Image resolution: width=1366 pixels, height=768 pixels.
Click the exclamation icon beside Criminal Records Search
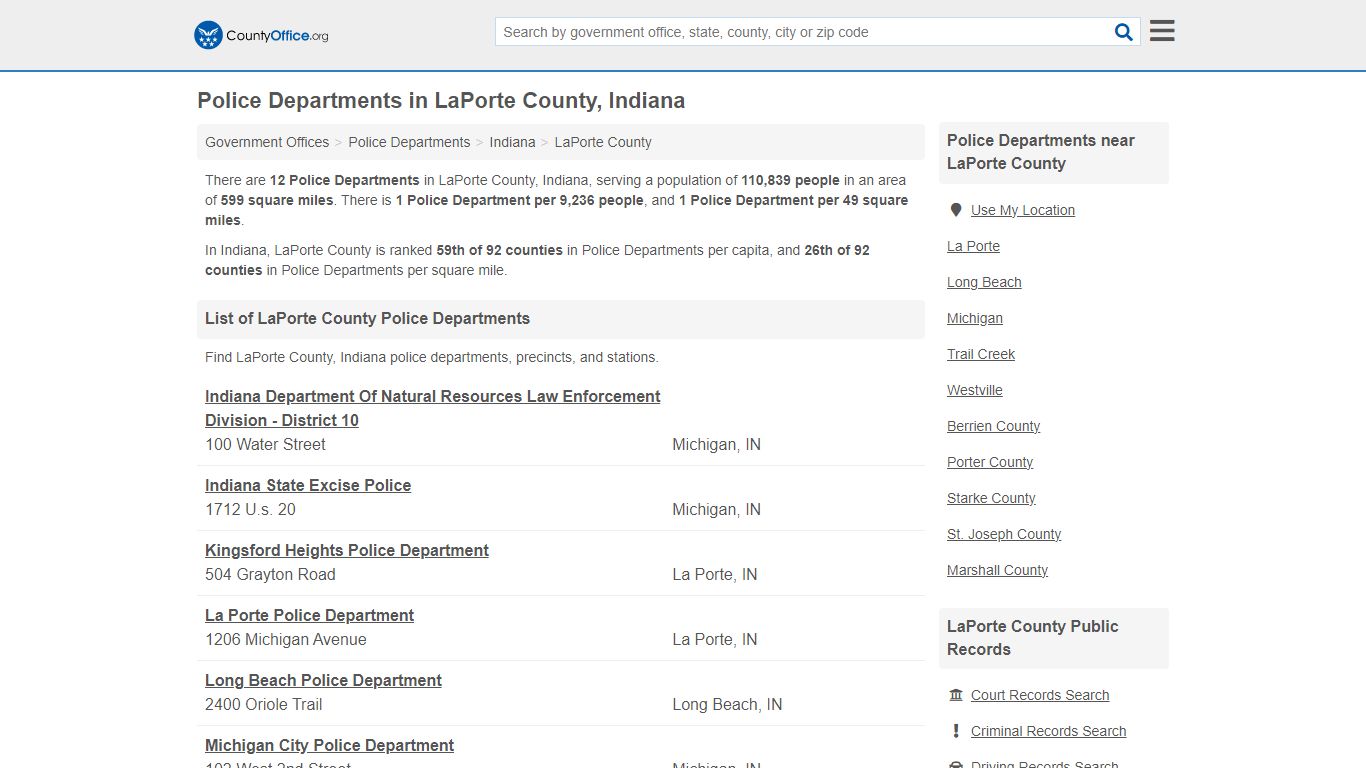(x=956, y=731)
